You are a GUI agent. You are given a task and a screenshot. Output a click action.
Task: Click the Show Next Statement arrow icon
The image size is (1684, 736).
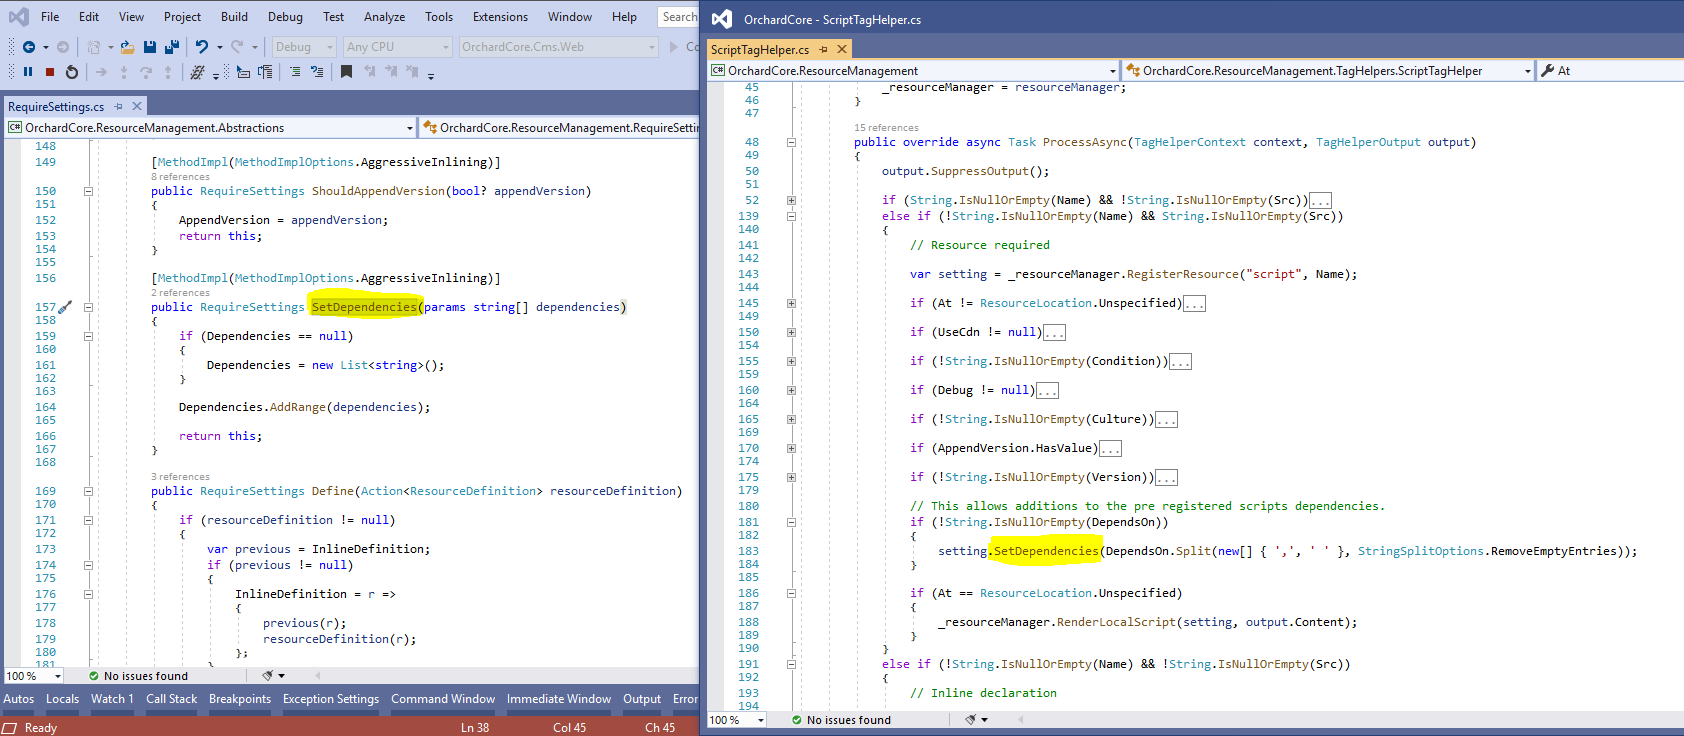pyautogui.click(x=101, y=72)
